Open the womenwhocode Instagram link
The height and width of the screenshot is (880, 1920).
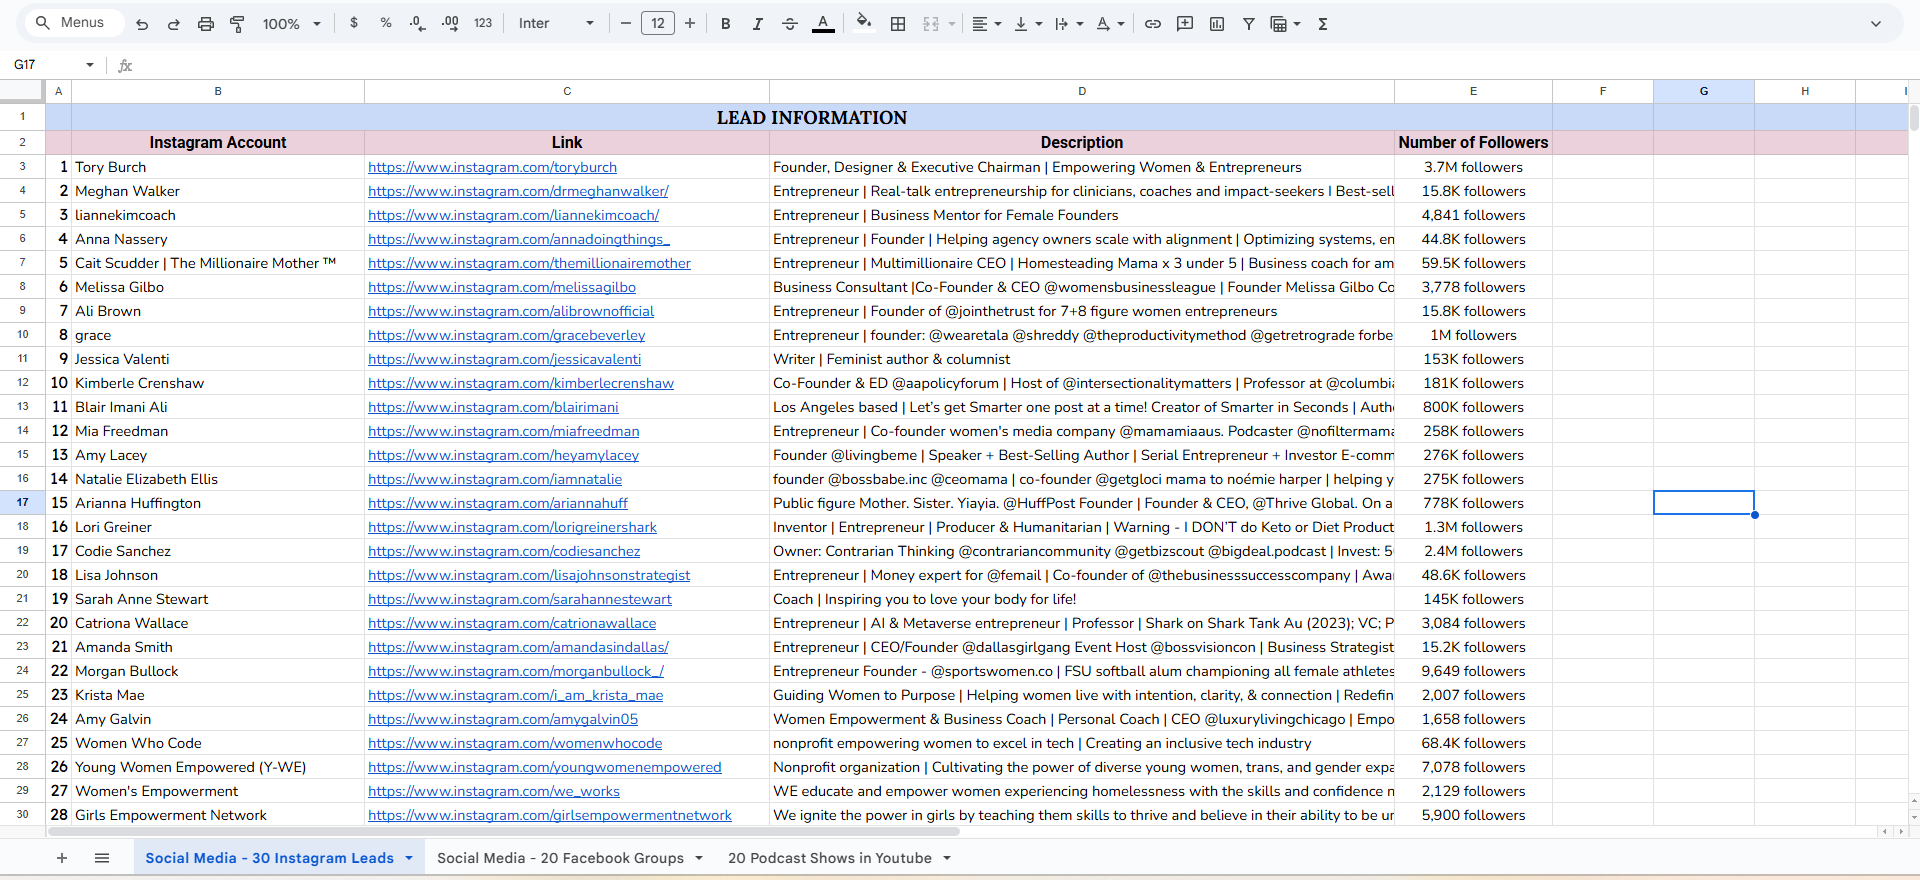pos(515,744)
